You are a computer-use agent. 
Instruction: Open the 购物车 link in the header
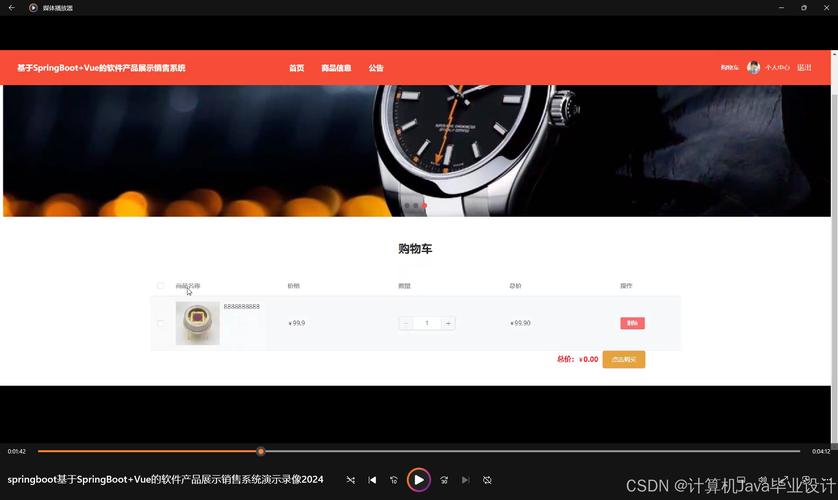click(730, 67)
